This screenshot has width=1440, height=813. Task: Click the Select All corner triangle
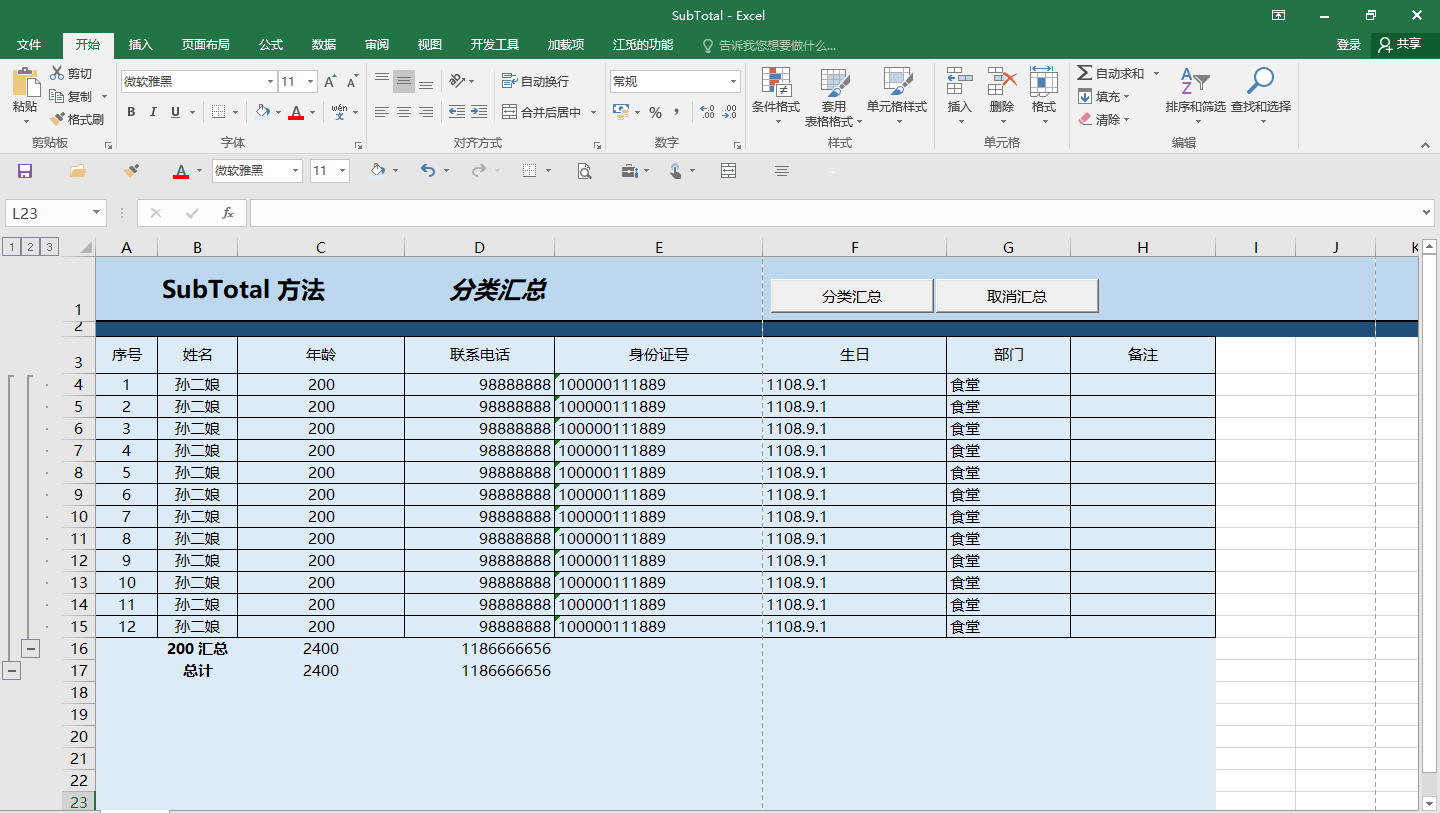pos(86,248)
